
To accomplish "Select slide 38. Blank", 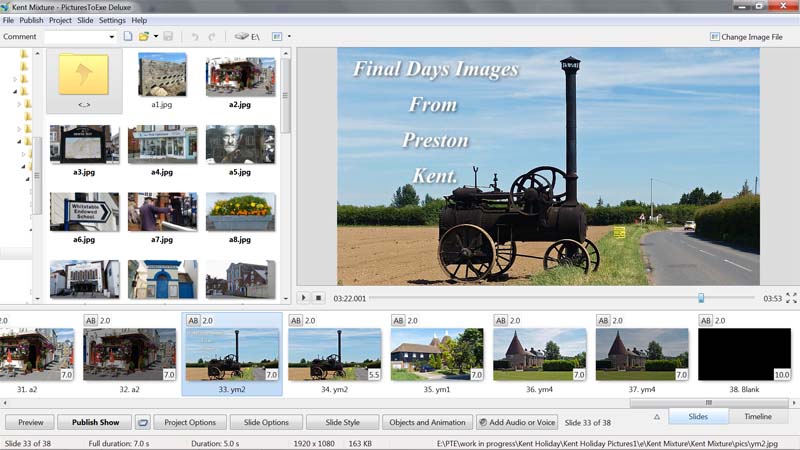I will click(x=744, y=354).
